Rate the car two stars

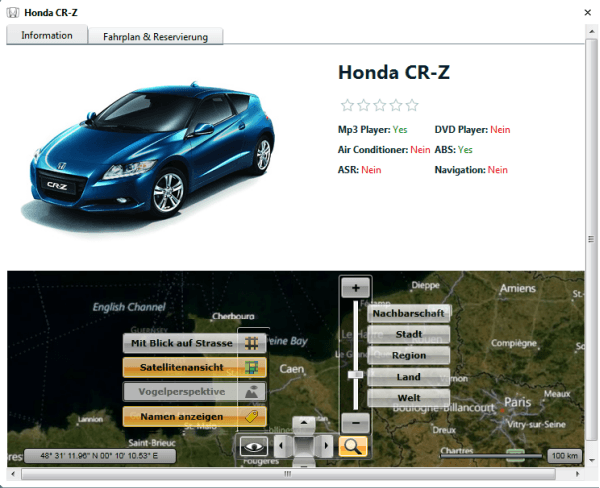364,105
